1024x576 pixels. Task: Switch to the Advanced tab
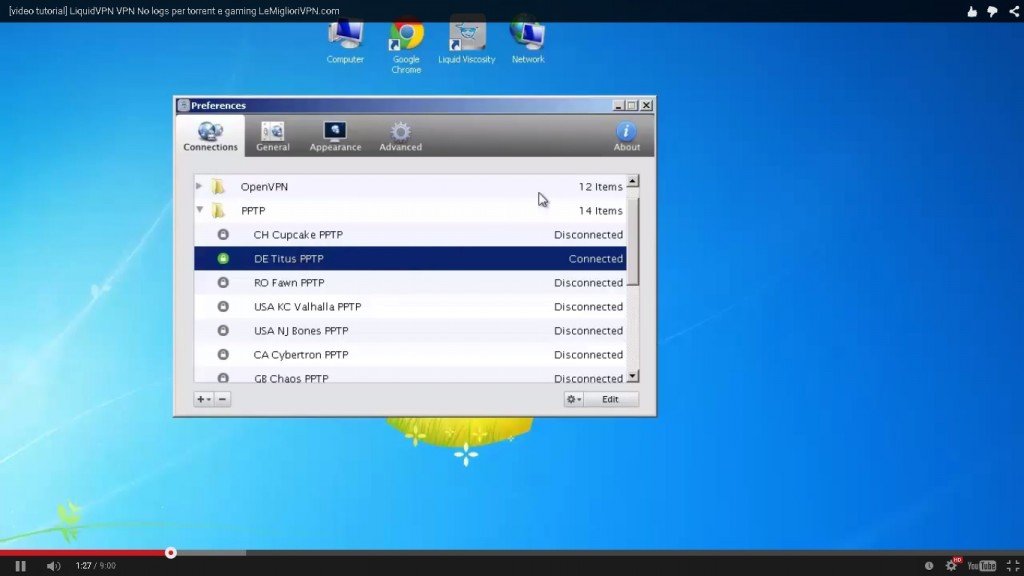[x=400, y=136]
